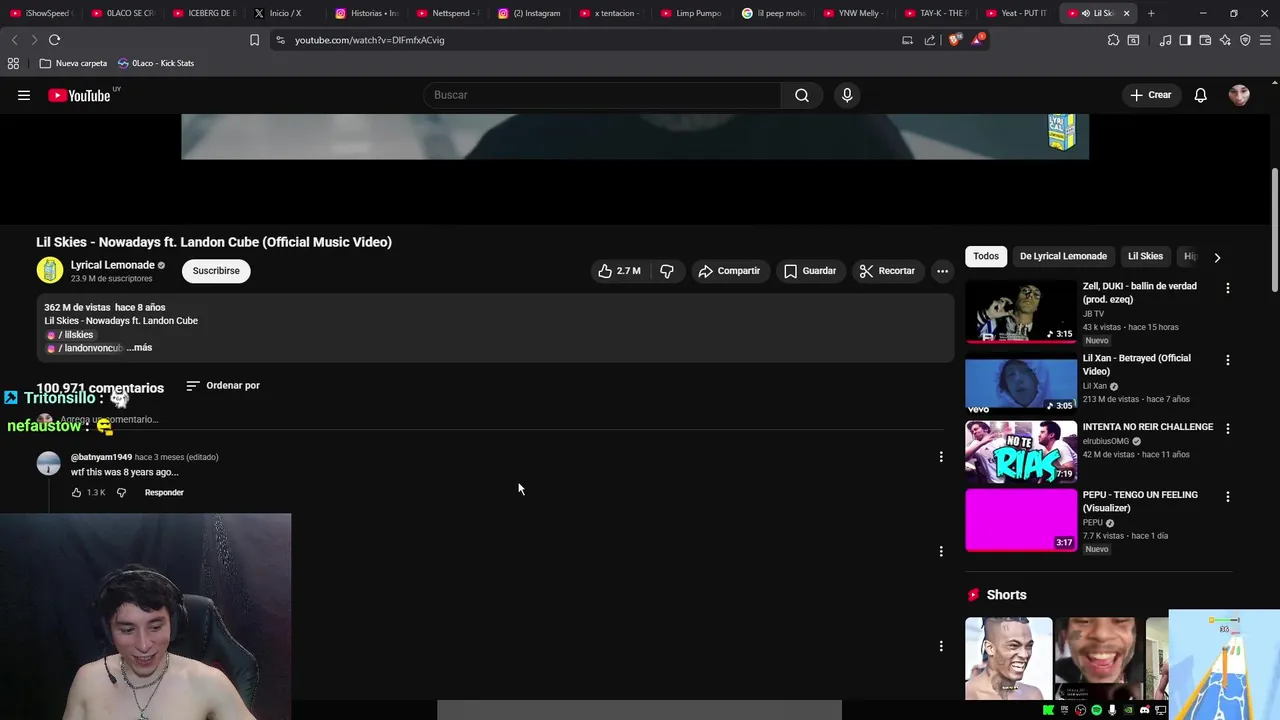Select the Lil Skies filter chip
The image size is (1280, 720).
1145,256
